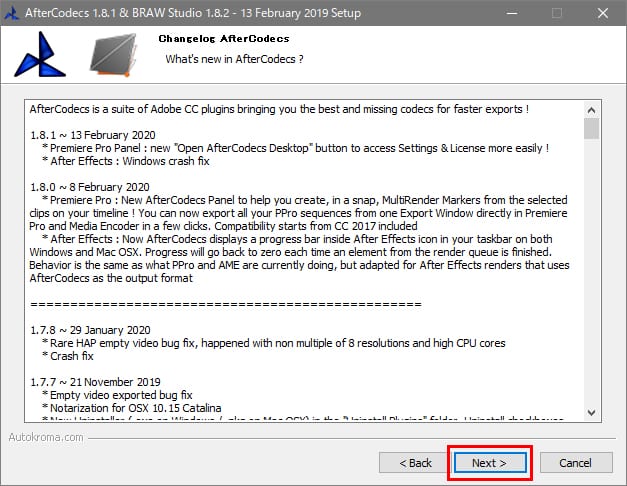Click the 'AfterCodecs as the output format' line
Image resolution: width=627 pixels, height=486 pixels.
pyautogui.click(x=111, y=278)
